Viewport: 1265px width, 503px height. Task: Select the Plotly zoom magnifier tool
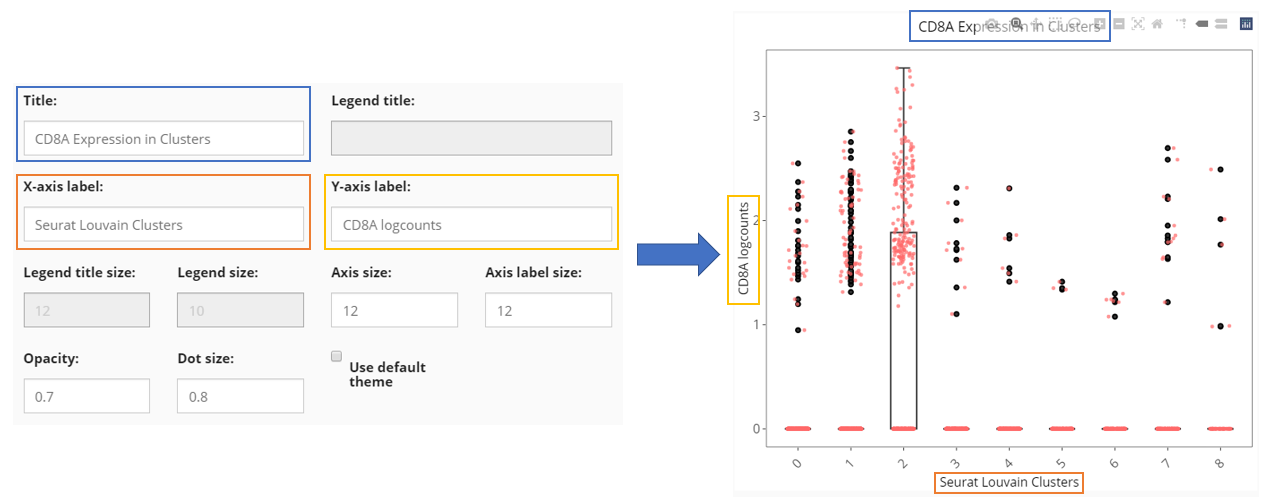pos(1017,23)
